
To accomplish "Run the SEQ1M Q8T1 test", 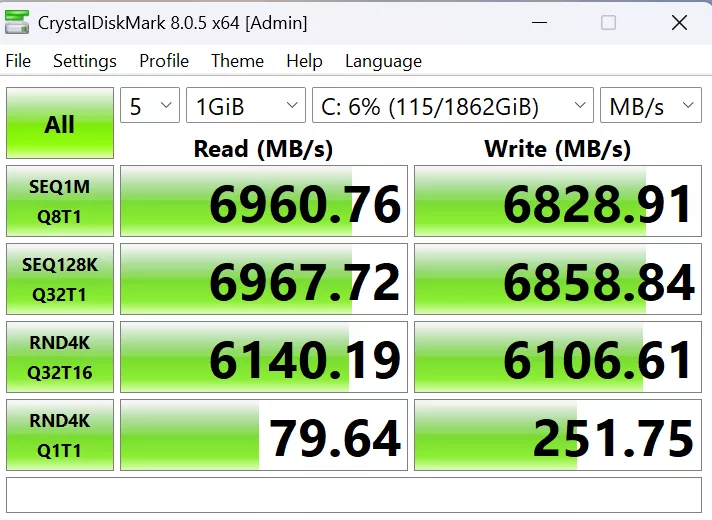I will [x=60, y=201].
